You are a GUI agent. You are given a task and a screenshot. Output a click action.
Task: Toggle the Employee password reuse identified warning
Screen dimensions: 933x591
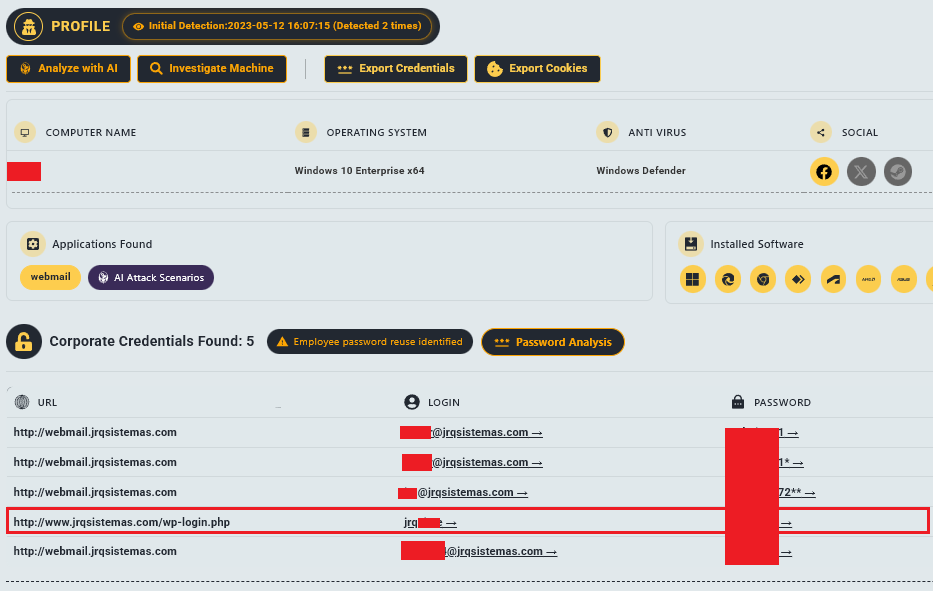[x=369, y=341]
